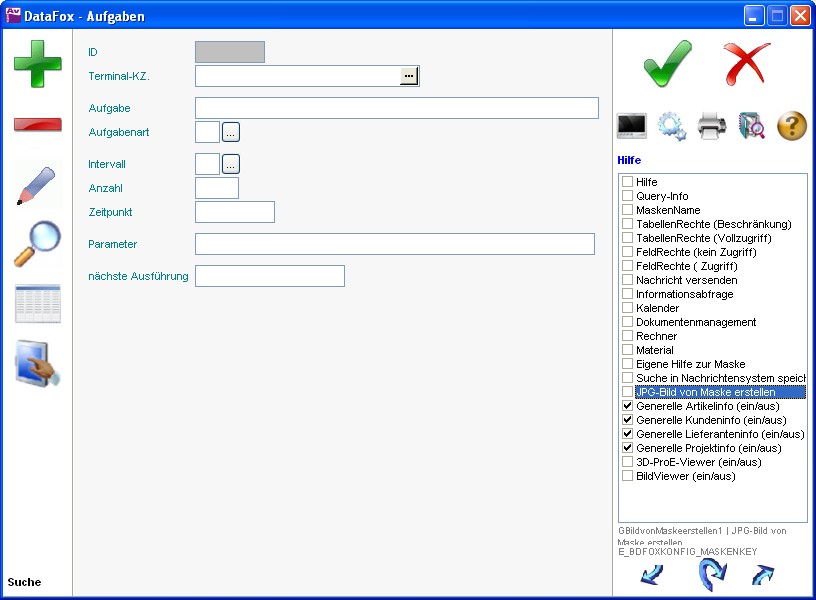The width and height of the screenshot is (816, 600).
Task: Click into the Aufgabe text field
Action: (396, 108)
